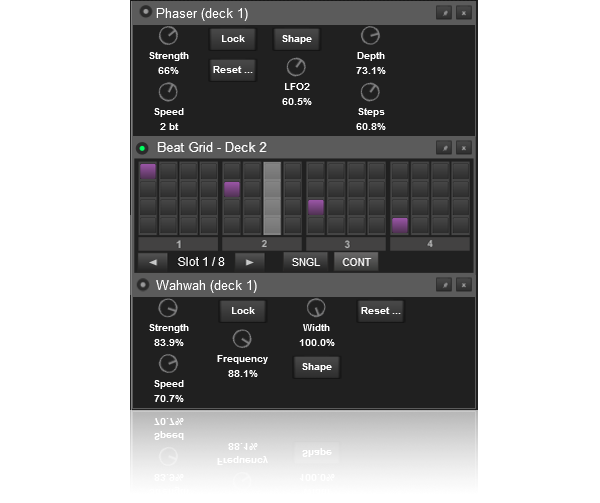Click the Wahwah Shape button
600x503 pixels.
coord(316,367)
